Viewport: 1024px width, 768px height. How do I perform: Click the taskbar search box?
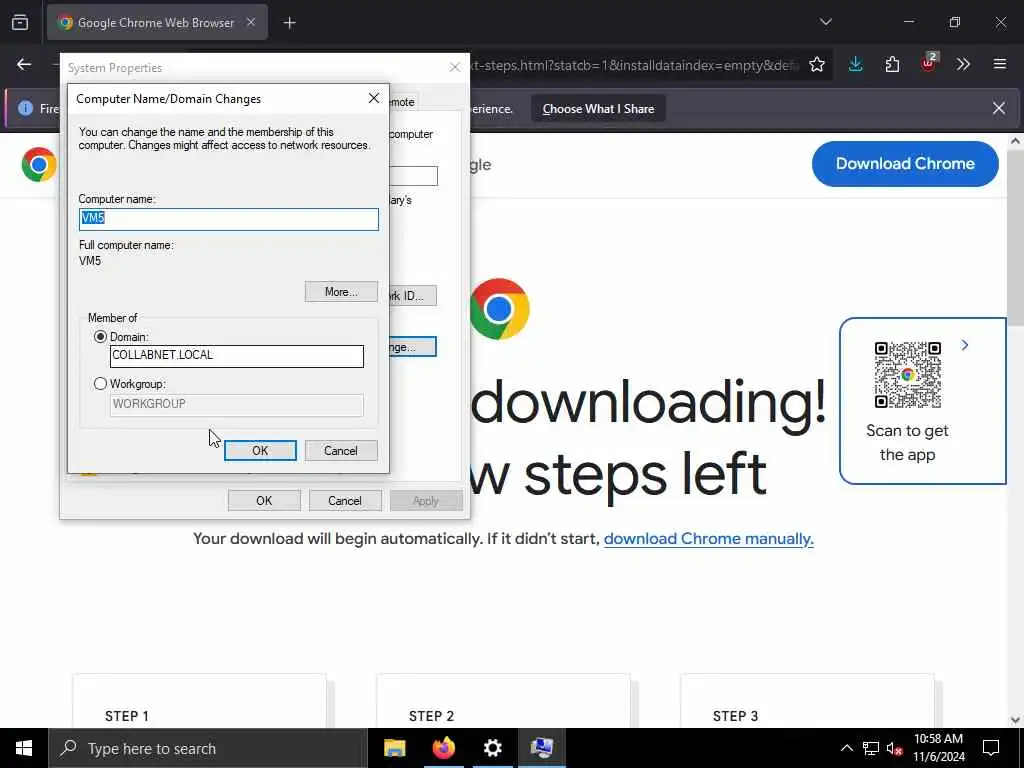point(208,748)
